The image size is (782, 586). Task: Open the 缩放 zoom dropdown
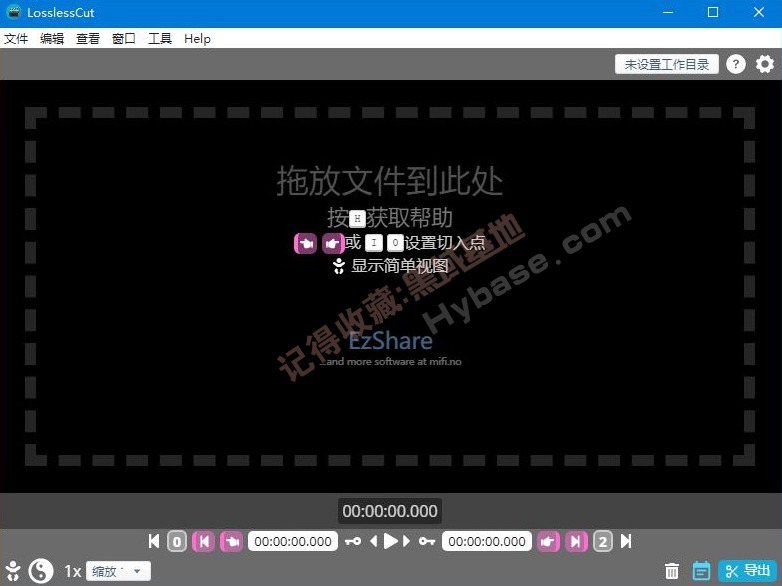point(118,571)
